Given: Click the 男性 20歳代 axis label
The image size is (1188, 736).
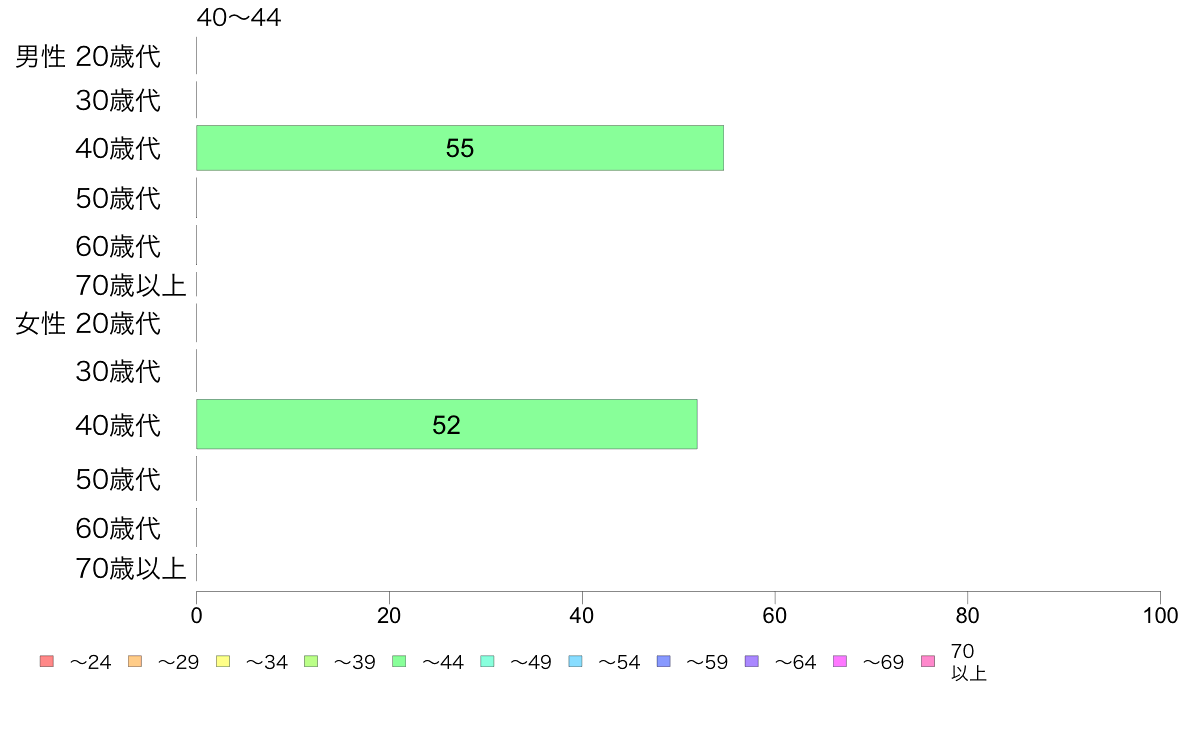Looking at the screenshot, I should (88, 56).
